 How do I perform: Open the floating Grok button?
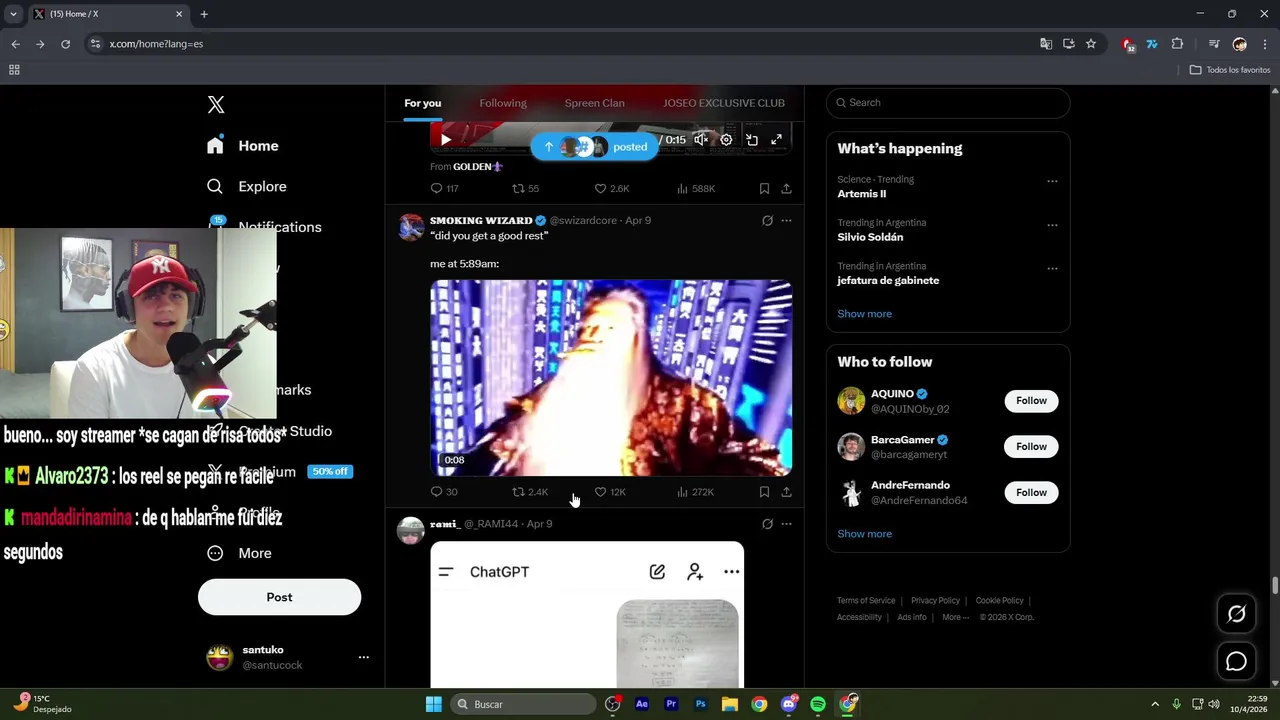point(1236,614)
